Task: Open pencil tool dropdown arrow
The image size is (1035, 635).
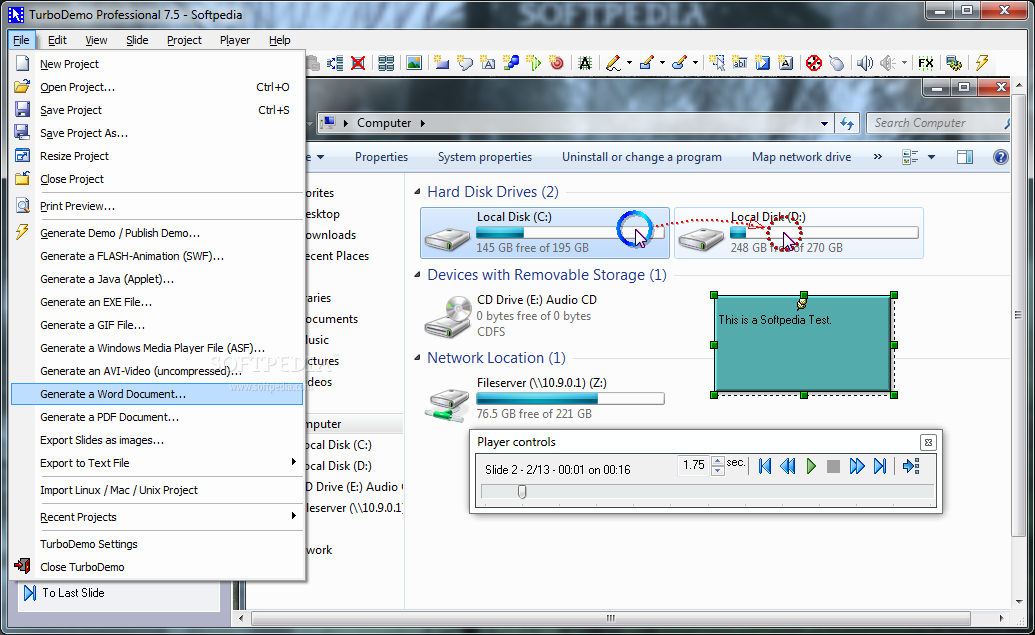Action: (629, 63)
